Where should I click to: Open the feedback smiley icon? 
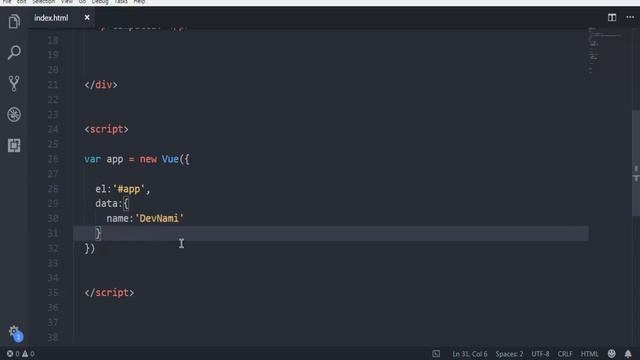611,353
